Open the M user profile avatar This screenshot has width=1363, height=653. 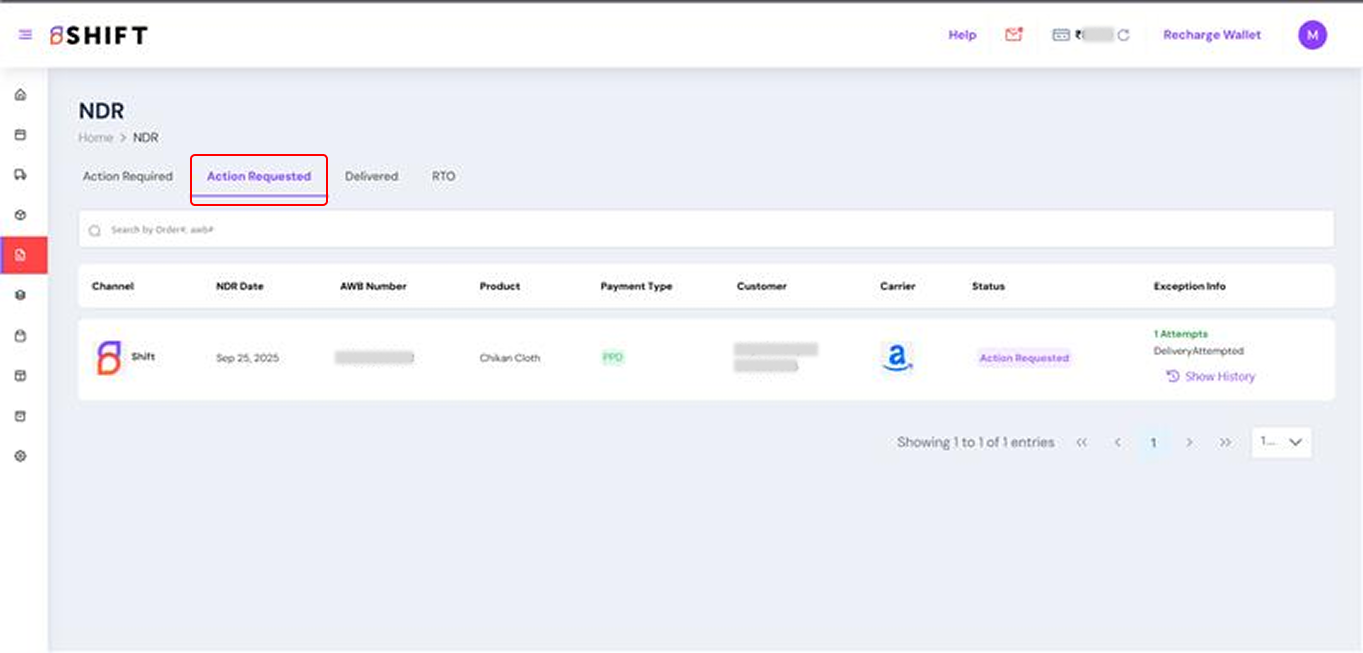click(1312, 35)
